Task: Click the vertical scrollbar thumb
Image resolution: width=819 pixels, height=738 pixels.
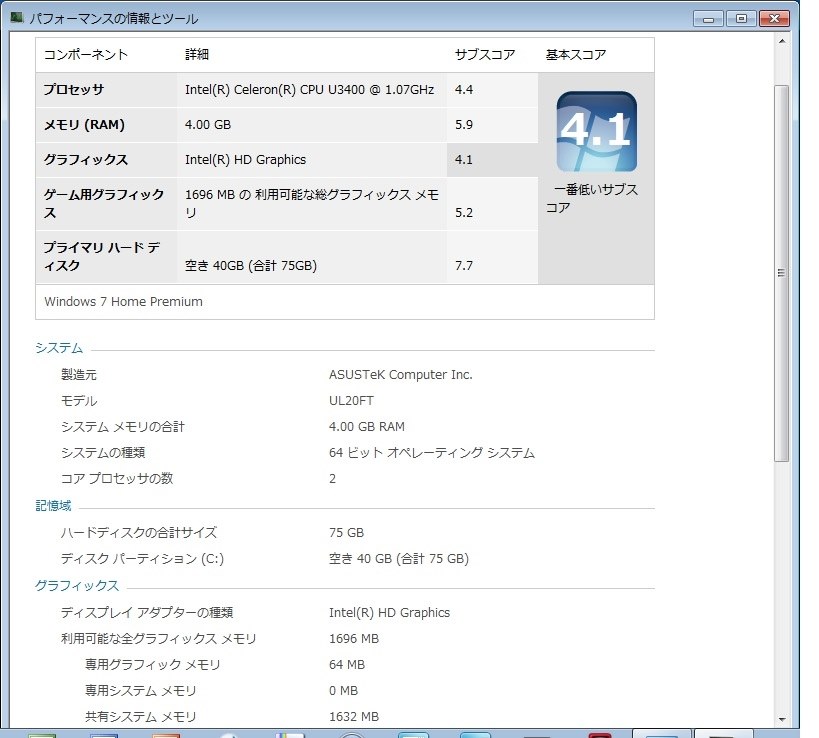Action: (x=781, y=273)
